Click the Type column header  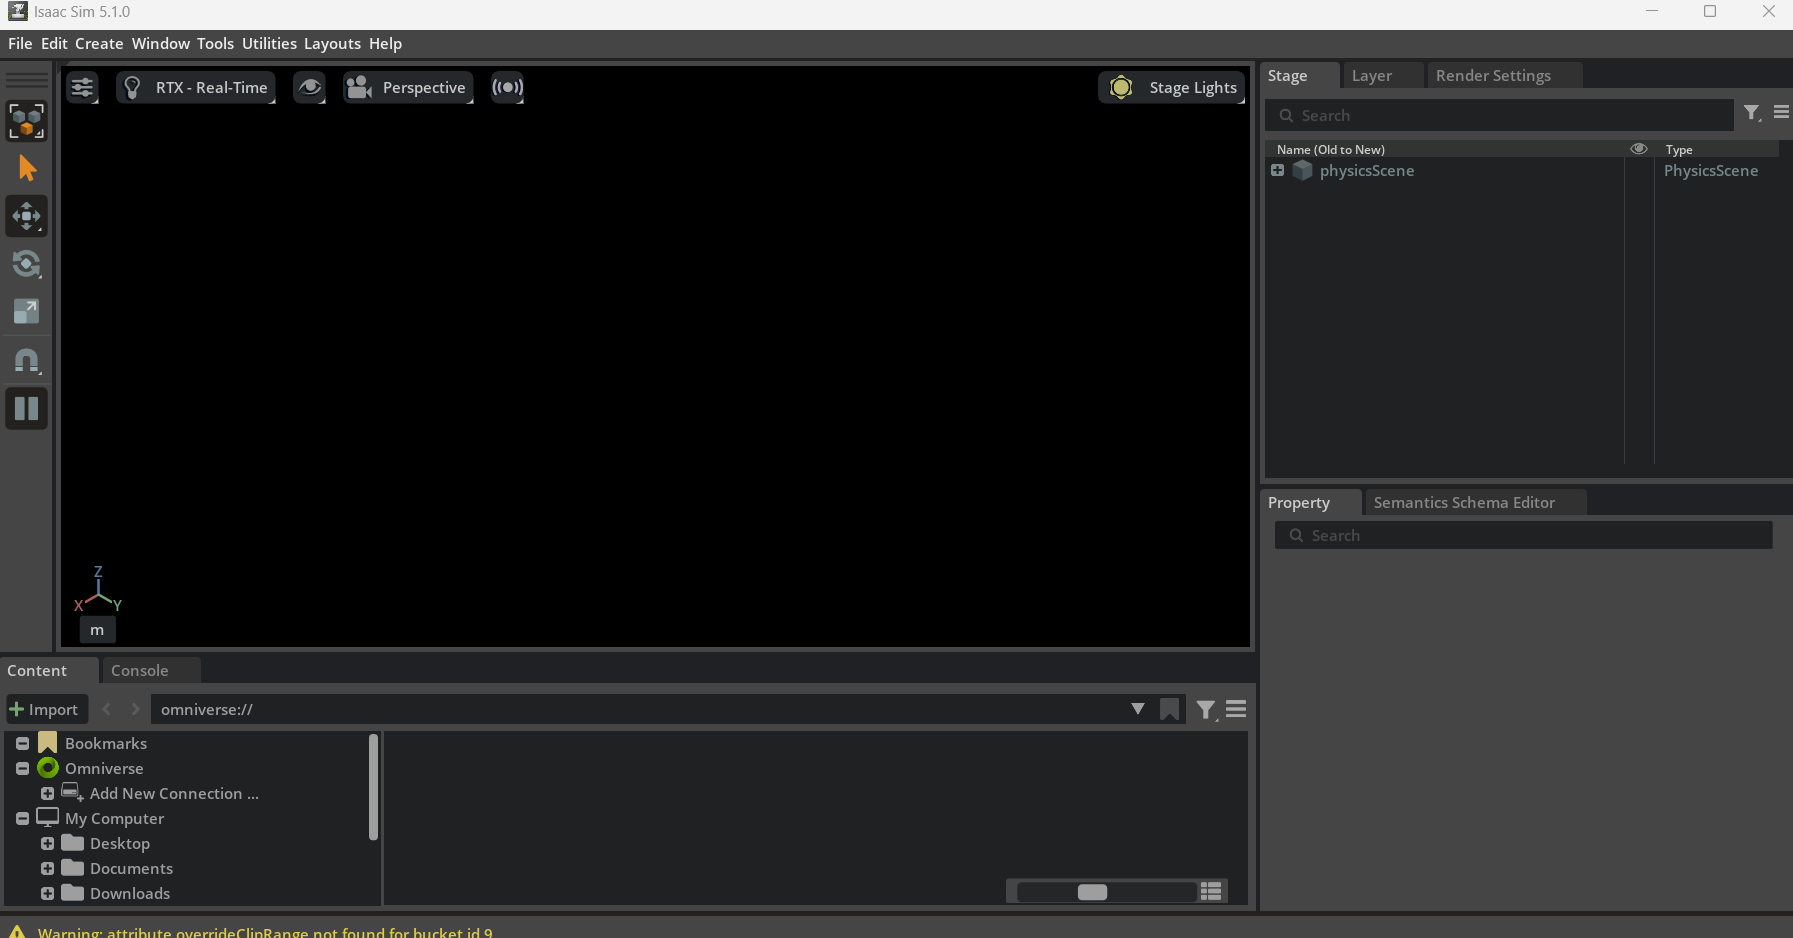coord(1679,150)
